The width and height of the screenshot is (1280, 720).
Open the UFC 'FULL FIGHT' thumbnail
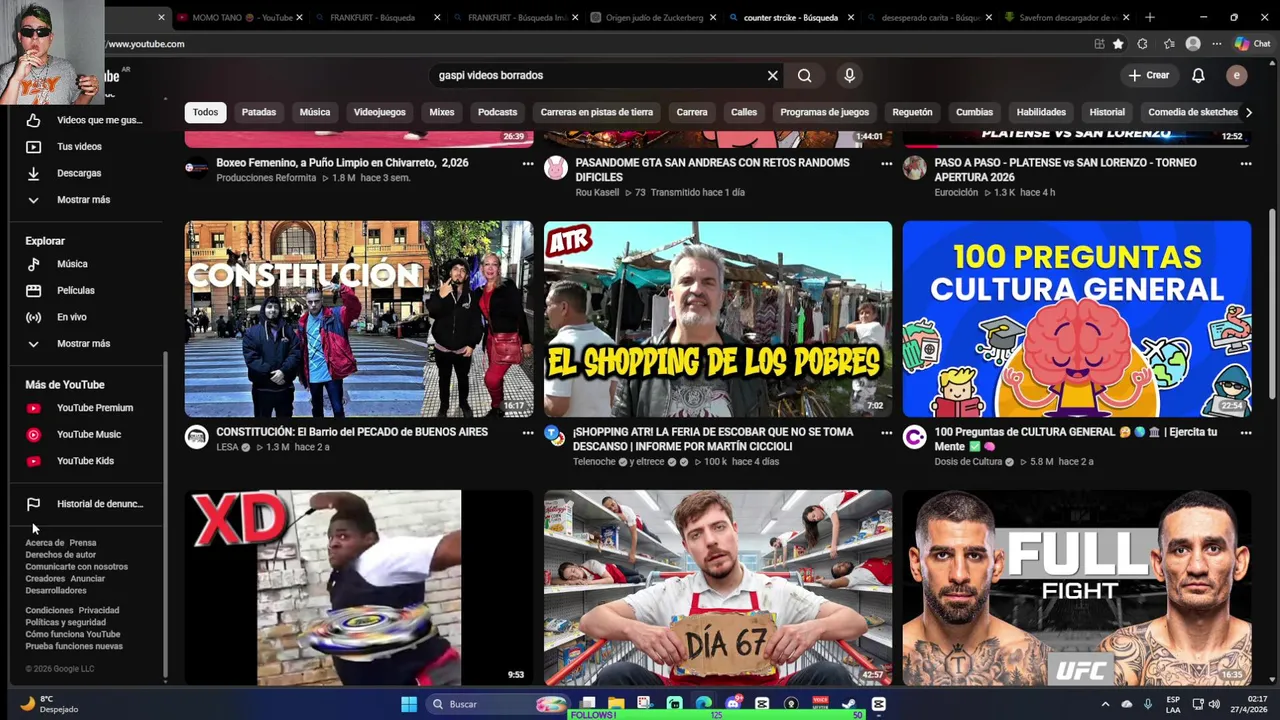pos(1077,588)
